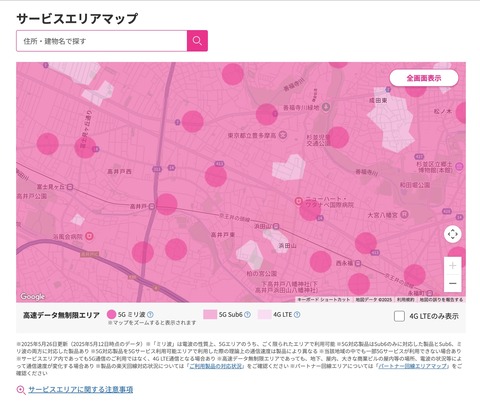Open help icon next to 5G ミリ波
Viewport: 480px width, 401px height.
pos(150,314)
